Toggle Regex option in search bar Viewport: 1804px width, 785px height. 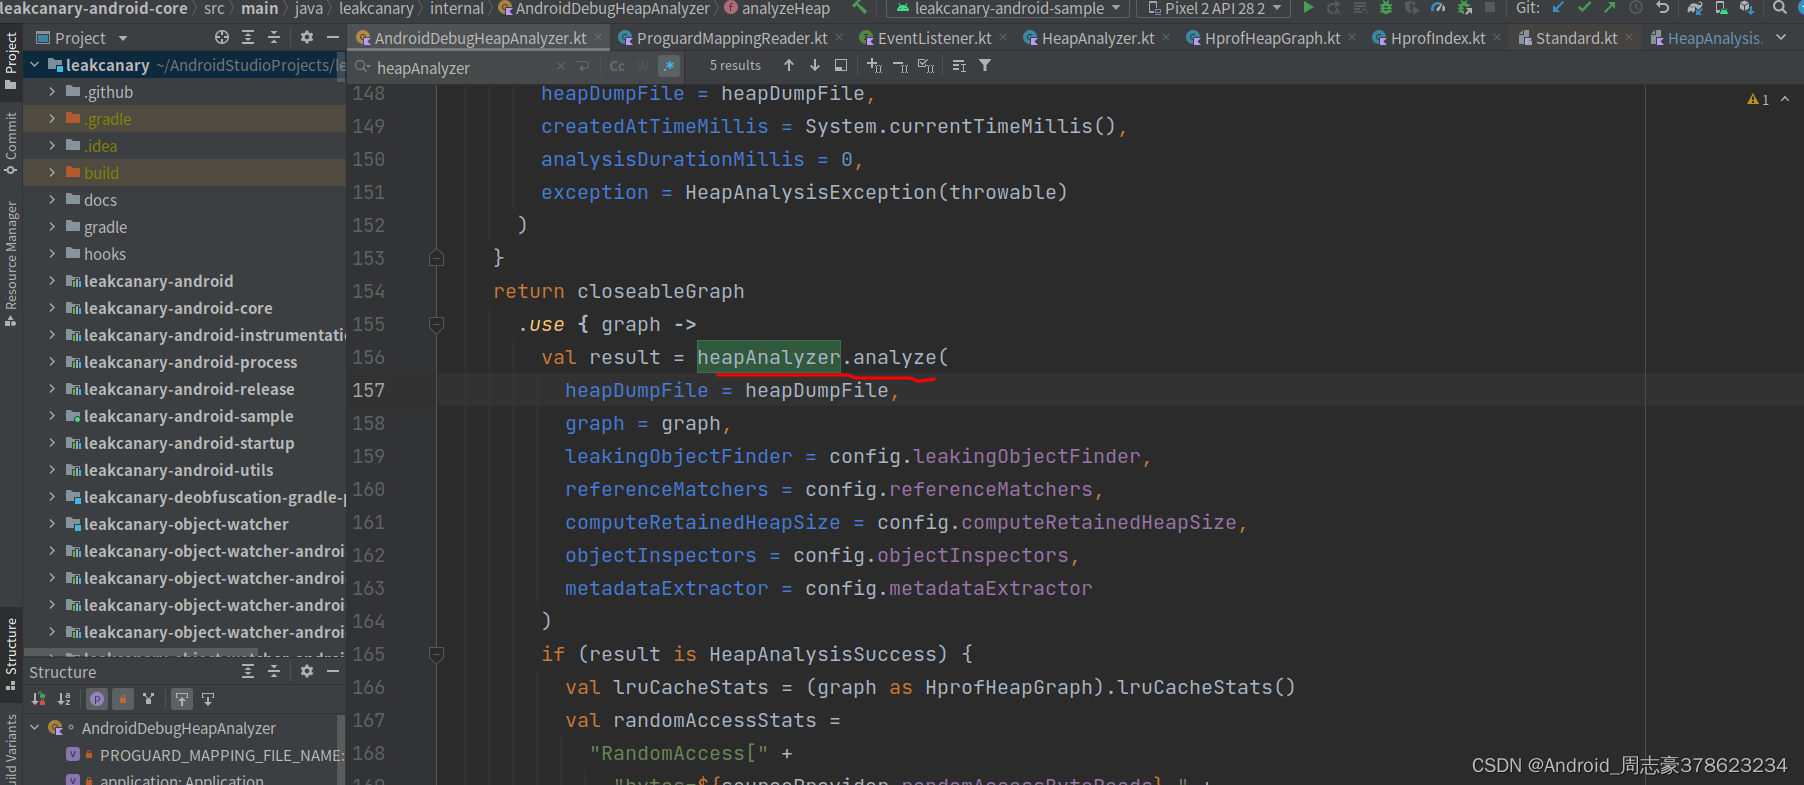click(669, 66)
